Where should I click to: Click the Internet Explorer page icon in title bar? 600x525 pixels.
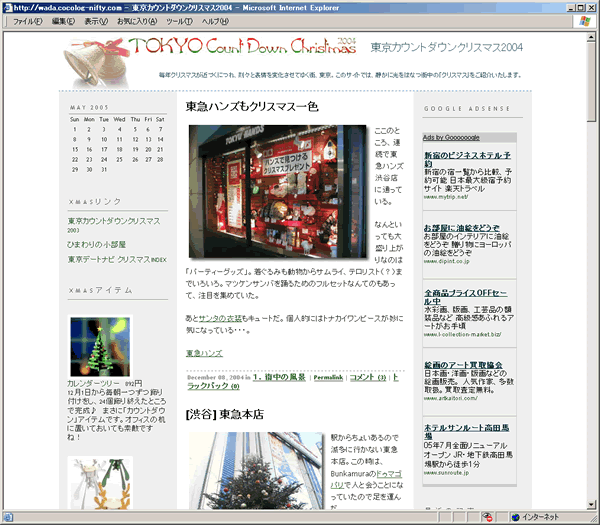[x=7, y=7]
